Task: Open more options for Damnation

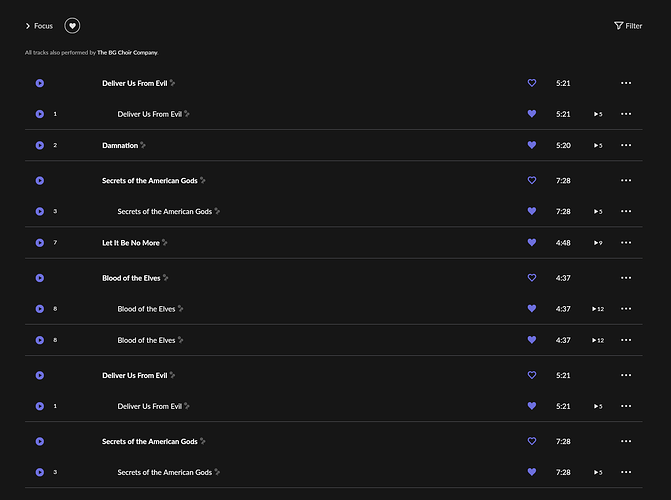Action: [626, 145]
